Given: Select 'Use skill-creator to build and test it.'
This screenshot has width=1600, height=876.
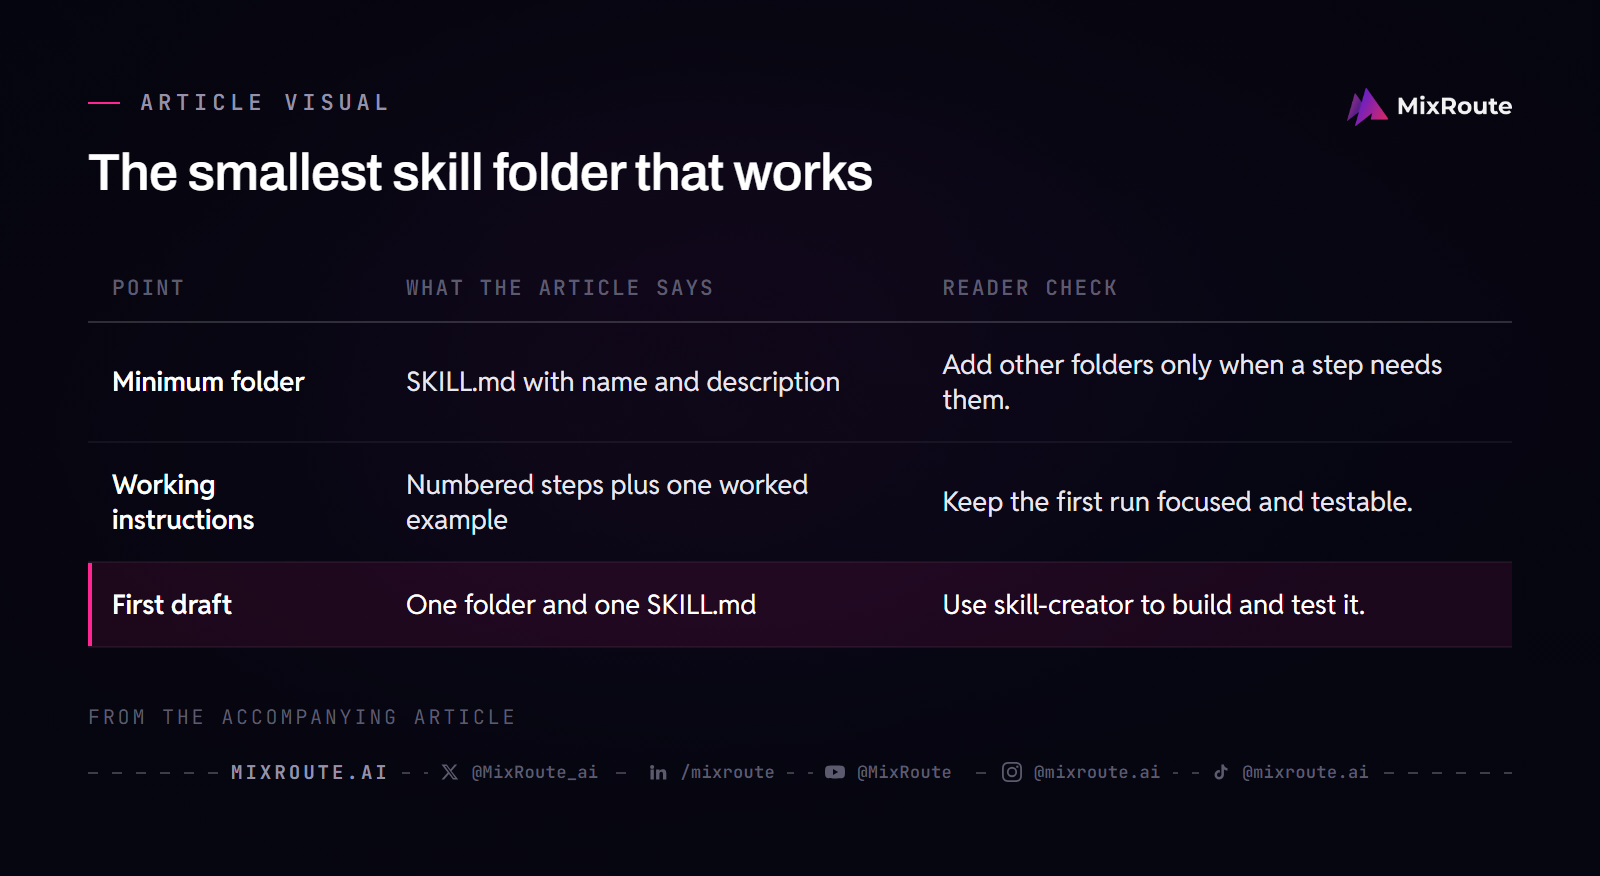Looking at the screenshot, I should point(1153,605).
